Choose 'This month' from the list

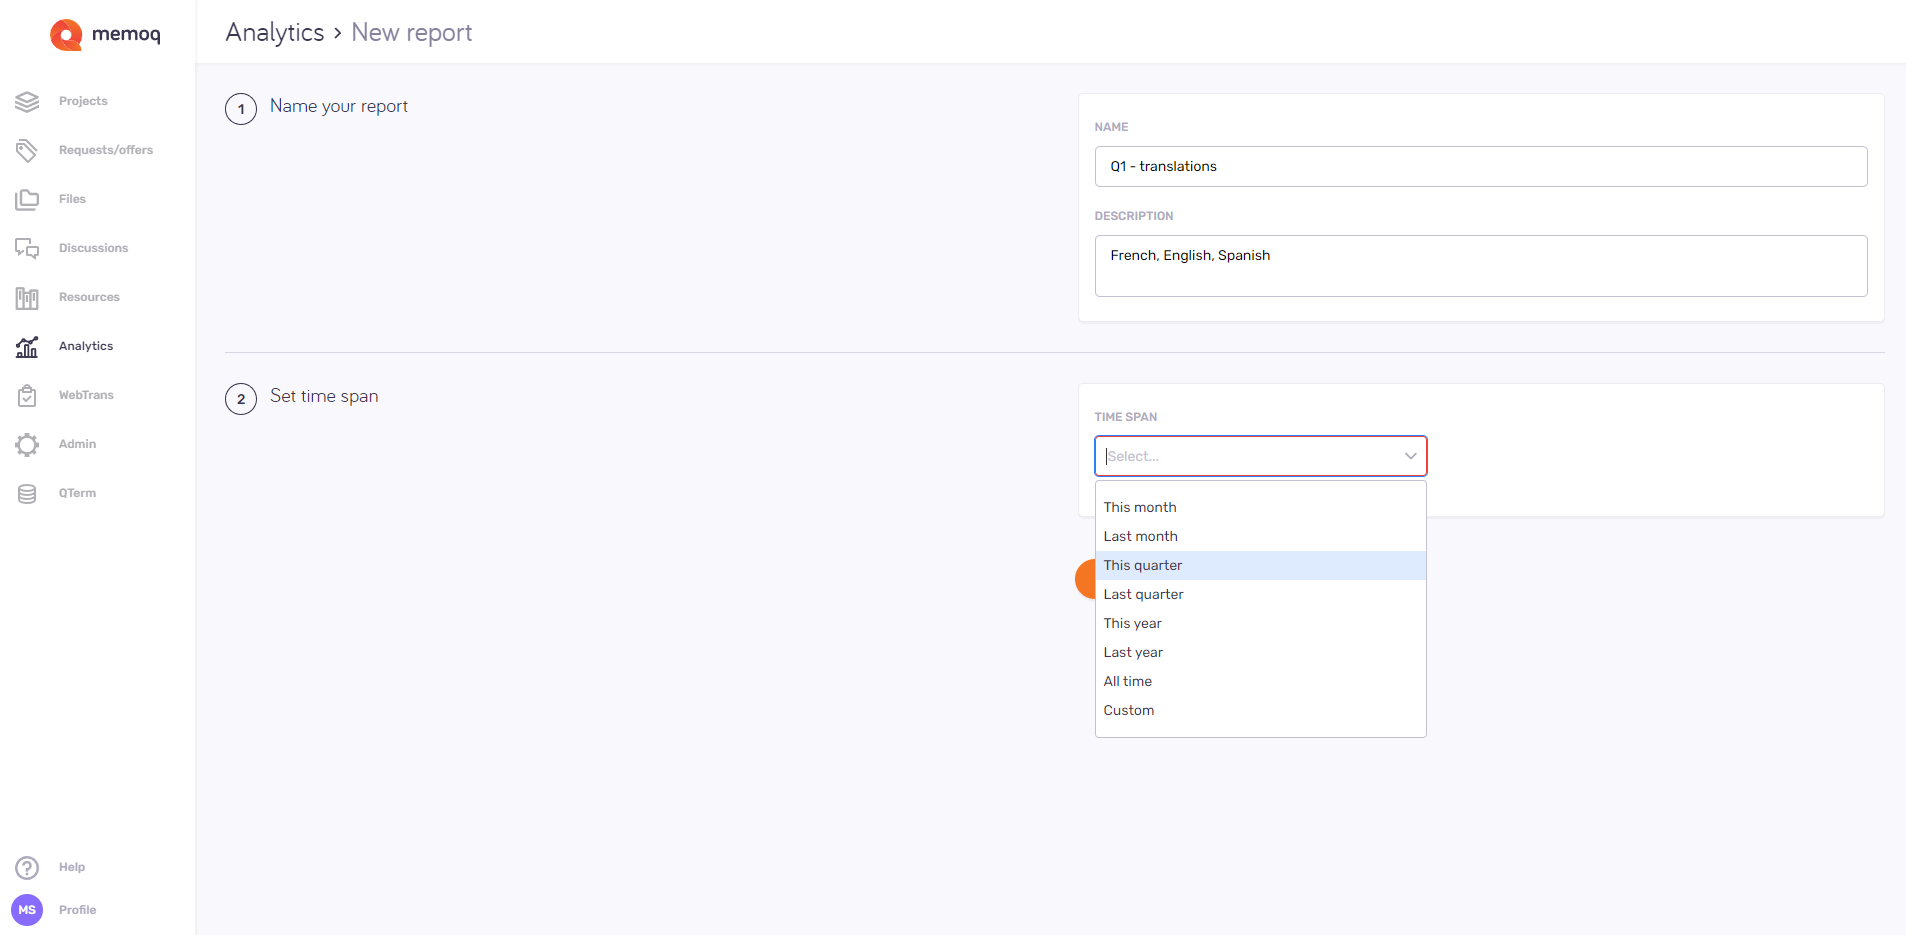(x=1260, y=507)
